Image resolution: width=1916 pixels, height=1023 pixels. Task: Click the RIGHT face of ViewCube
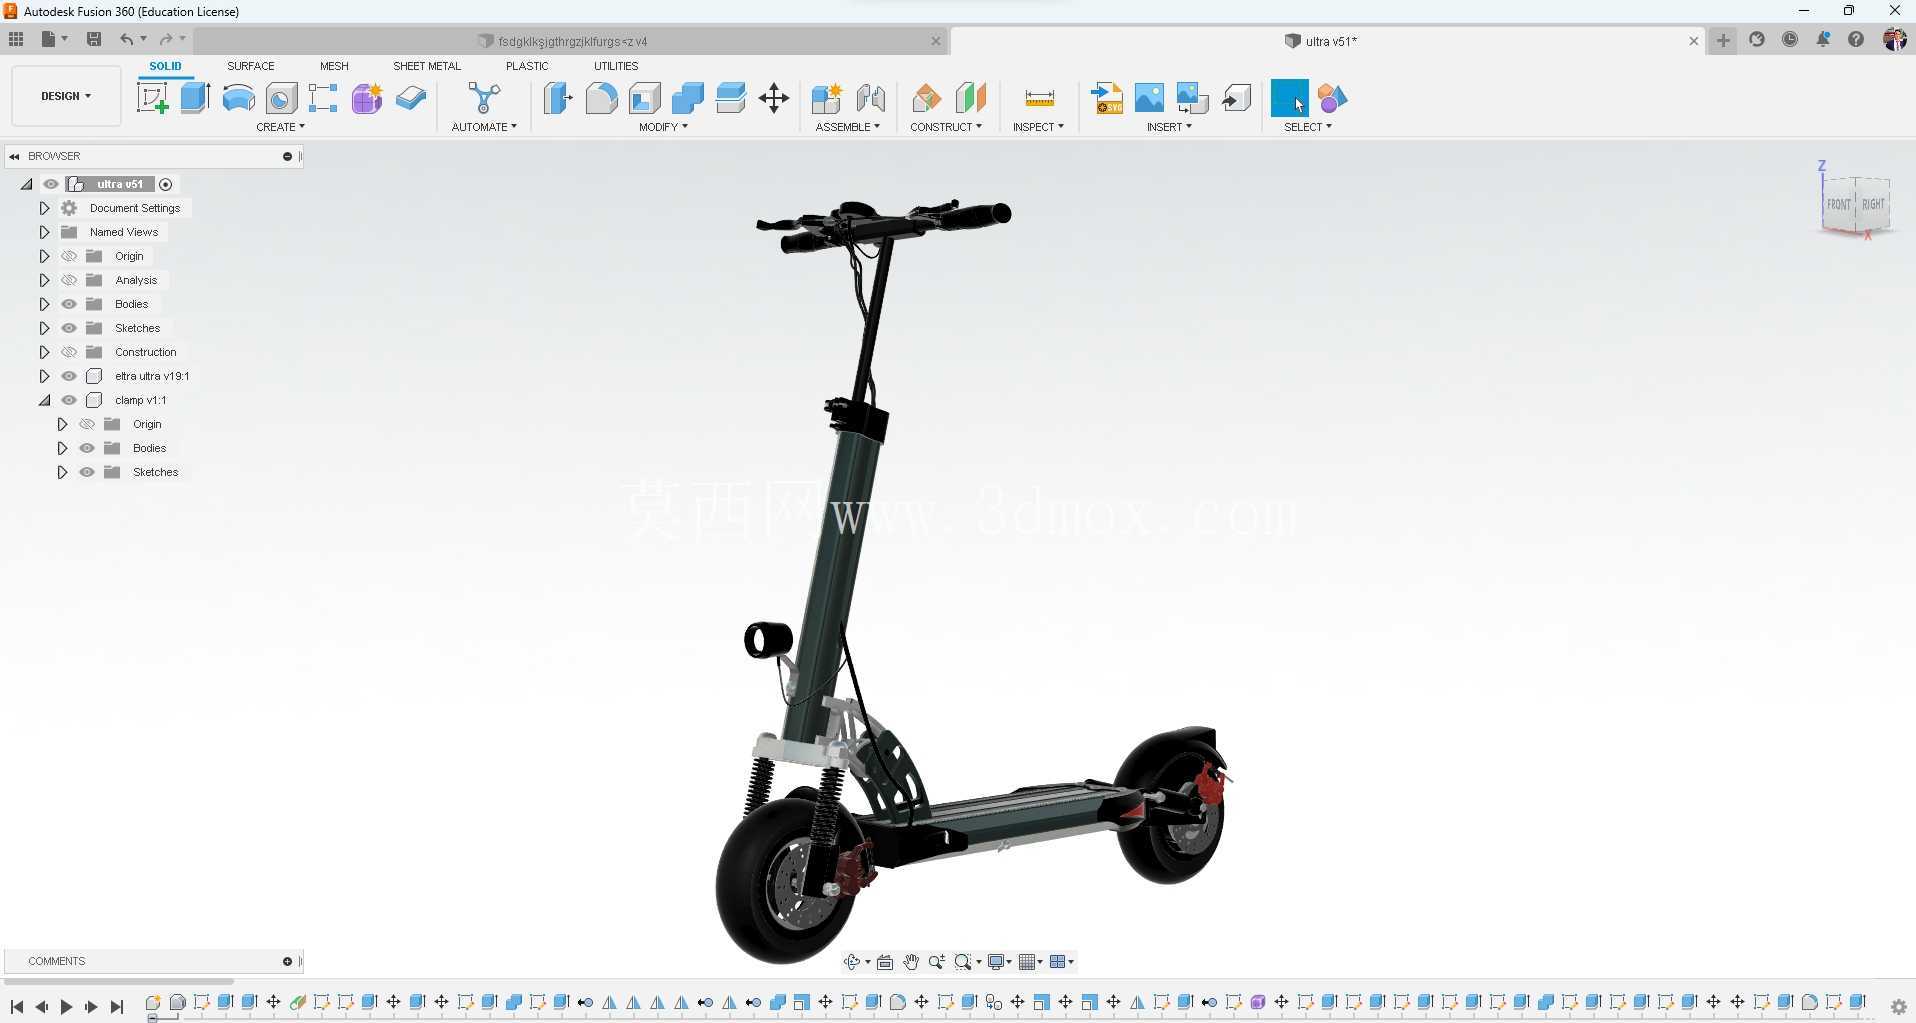pyautogui.click(x=1872, y=204)
